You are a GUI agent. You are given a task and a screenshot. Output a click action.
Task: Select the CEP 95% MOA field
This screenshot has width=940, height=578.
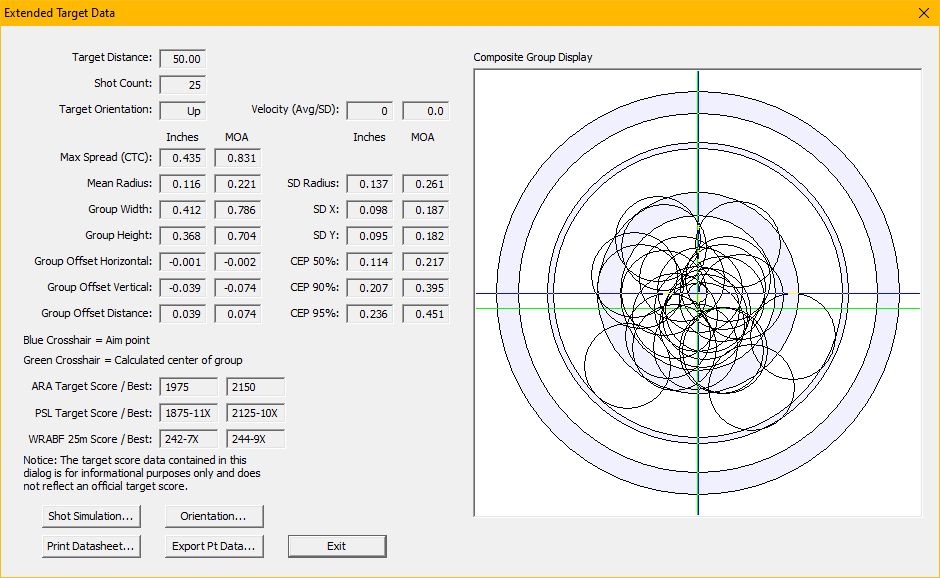425,314
